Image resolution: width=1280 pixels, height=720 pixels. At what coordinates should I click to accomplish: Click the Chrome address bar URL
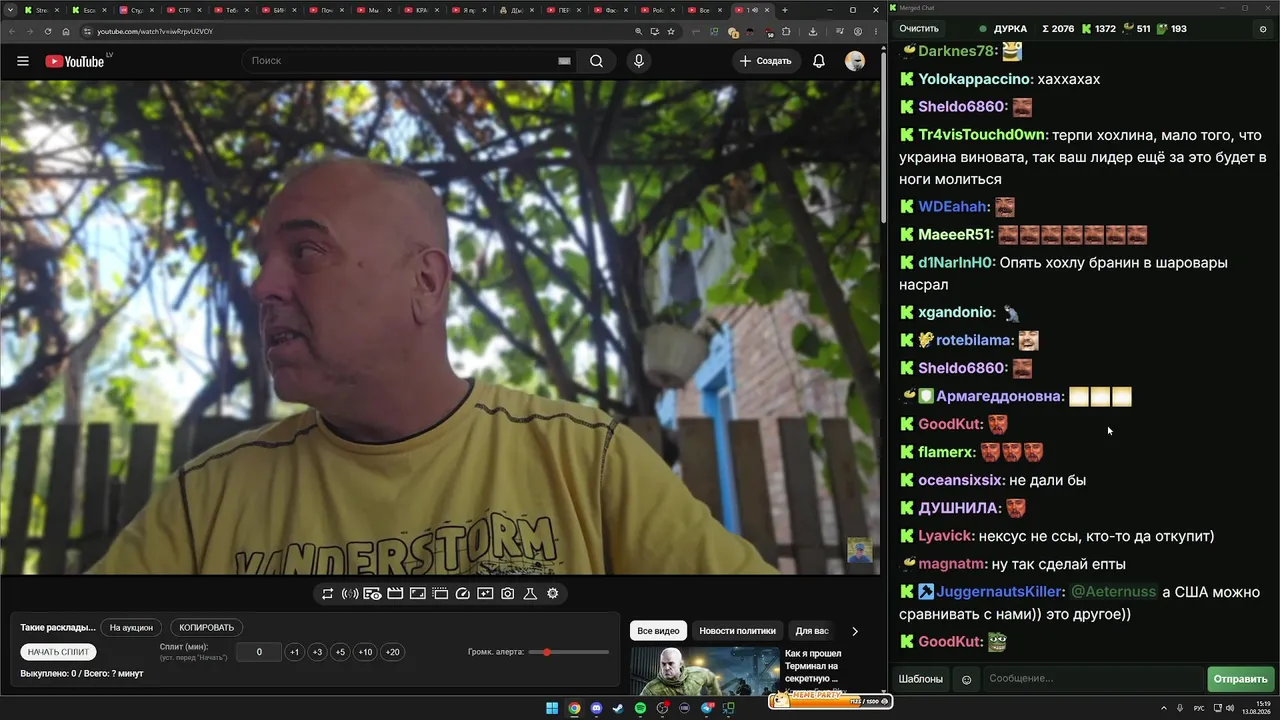point(155,31)
